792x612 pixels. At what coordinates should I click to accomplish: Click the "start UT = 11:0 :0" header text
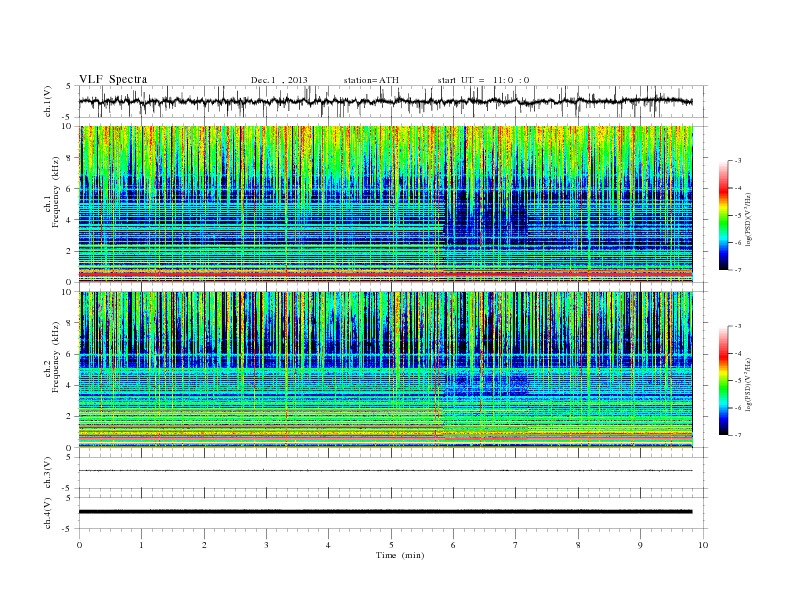(483, 80)
